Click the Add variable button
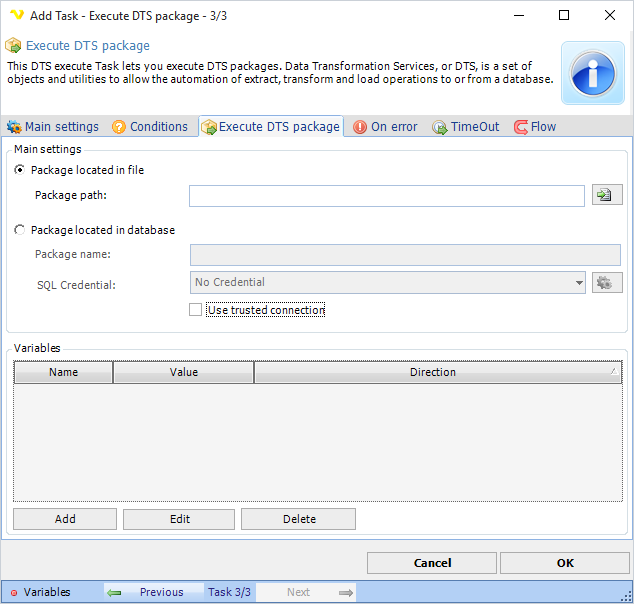Viewport: 634px width, 604px height. tap(65, 519)
